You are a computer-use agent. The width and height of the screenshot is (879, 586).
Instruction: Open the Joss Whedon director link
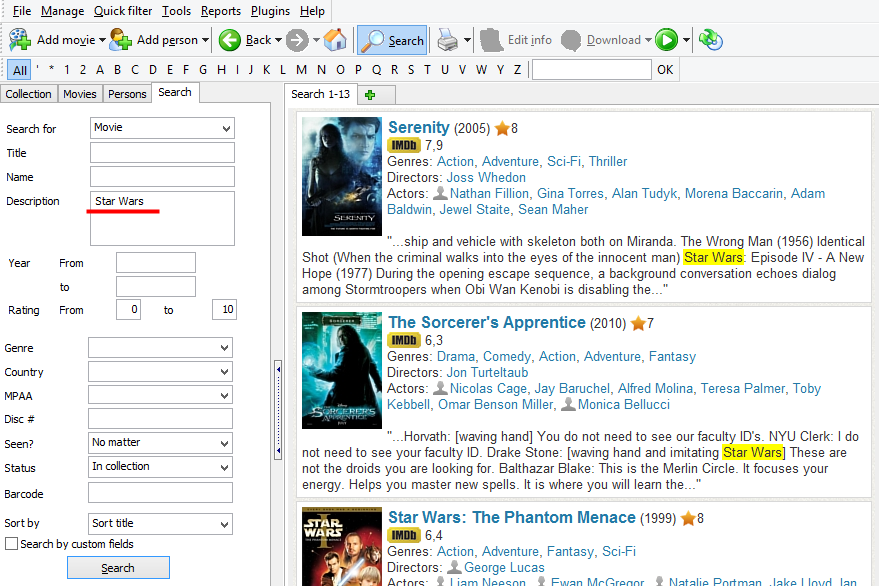coord(486,177)
